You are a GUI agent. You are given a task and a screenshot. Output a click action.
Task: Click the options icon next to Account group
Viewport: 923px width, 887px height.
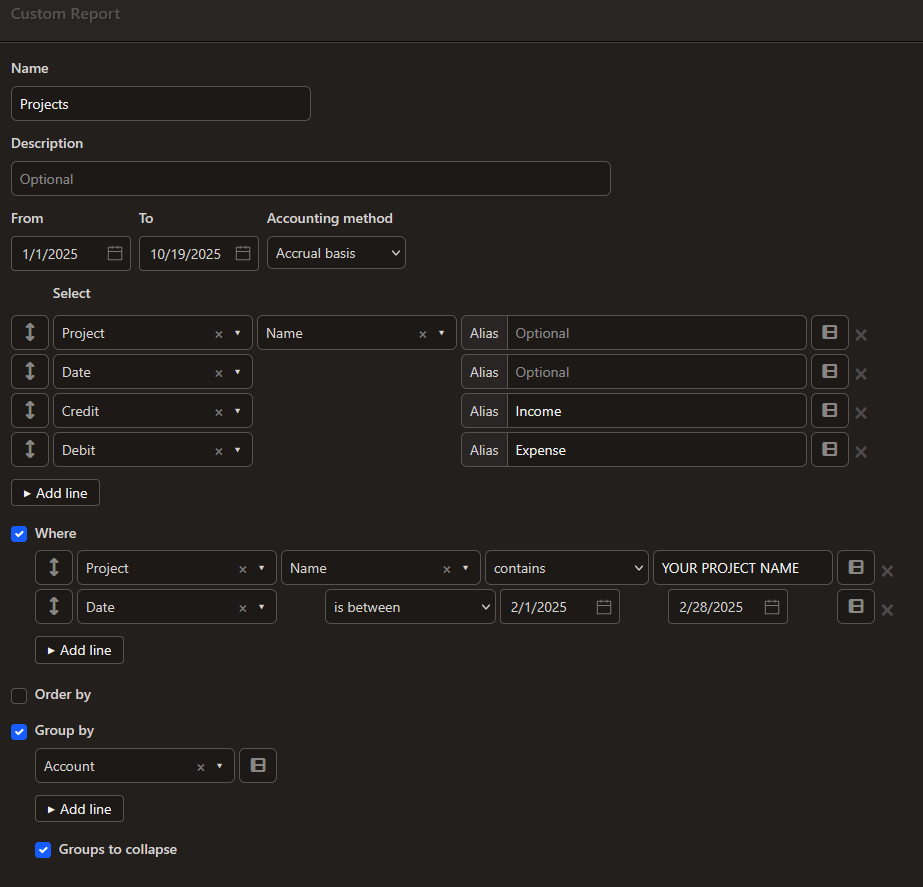(258, 765)
